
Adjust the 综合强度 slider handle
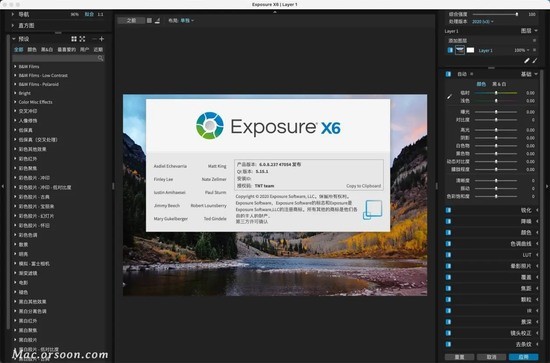[x=517, y=14]
